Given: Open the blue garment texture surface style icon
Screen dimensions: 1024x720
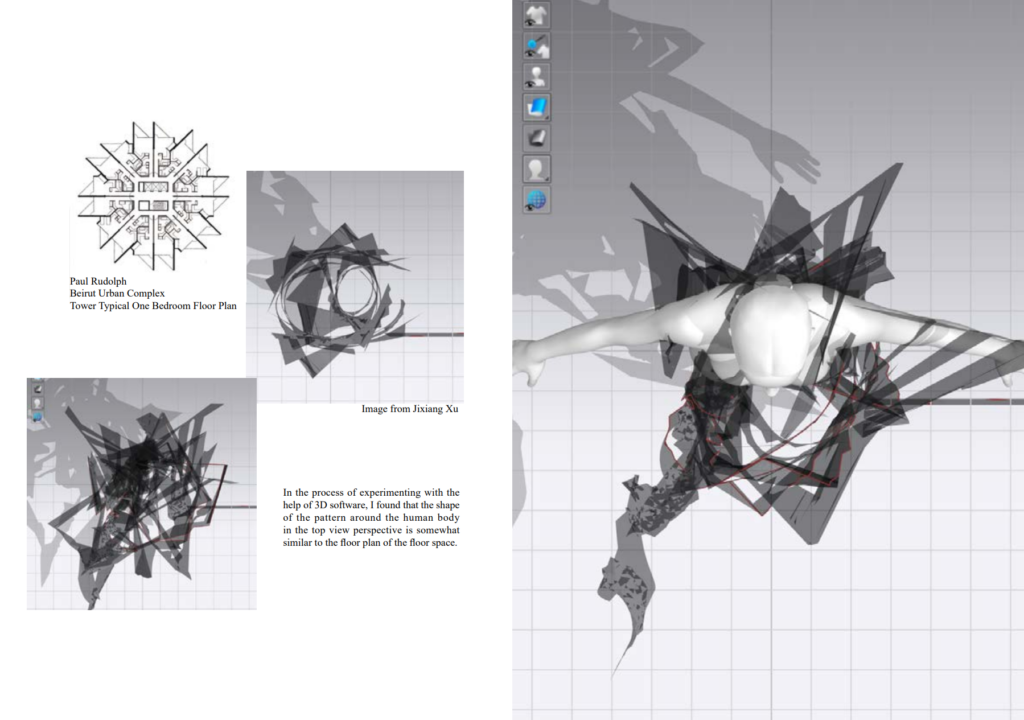Looking at the screenshot, I should pos(536,108).
